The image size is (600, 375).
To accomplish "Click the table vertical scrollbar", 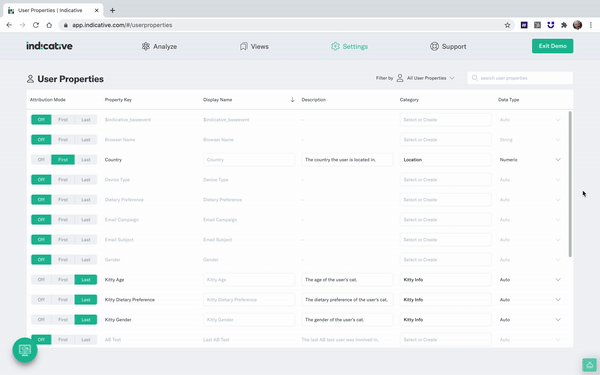I will tap(570, 184).
